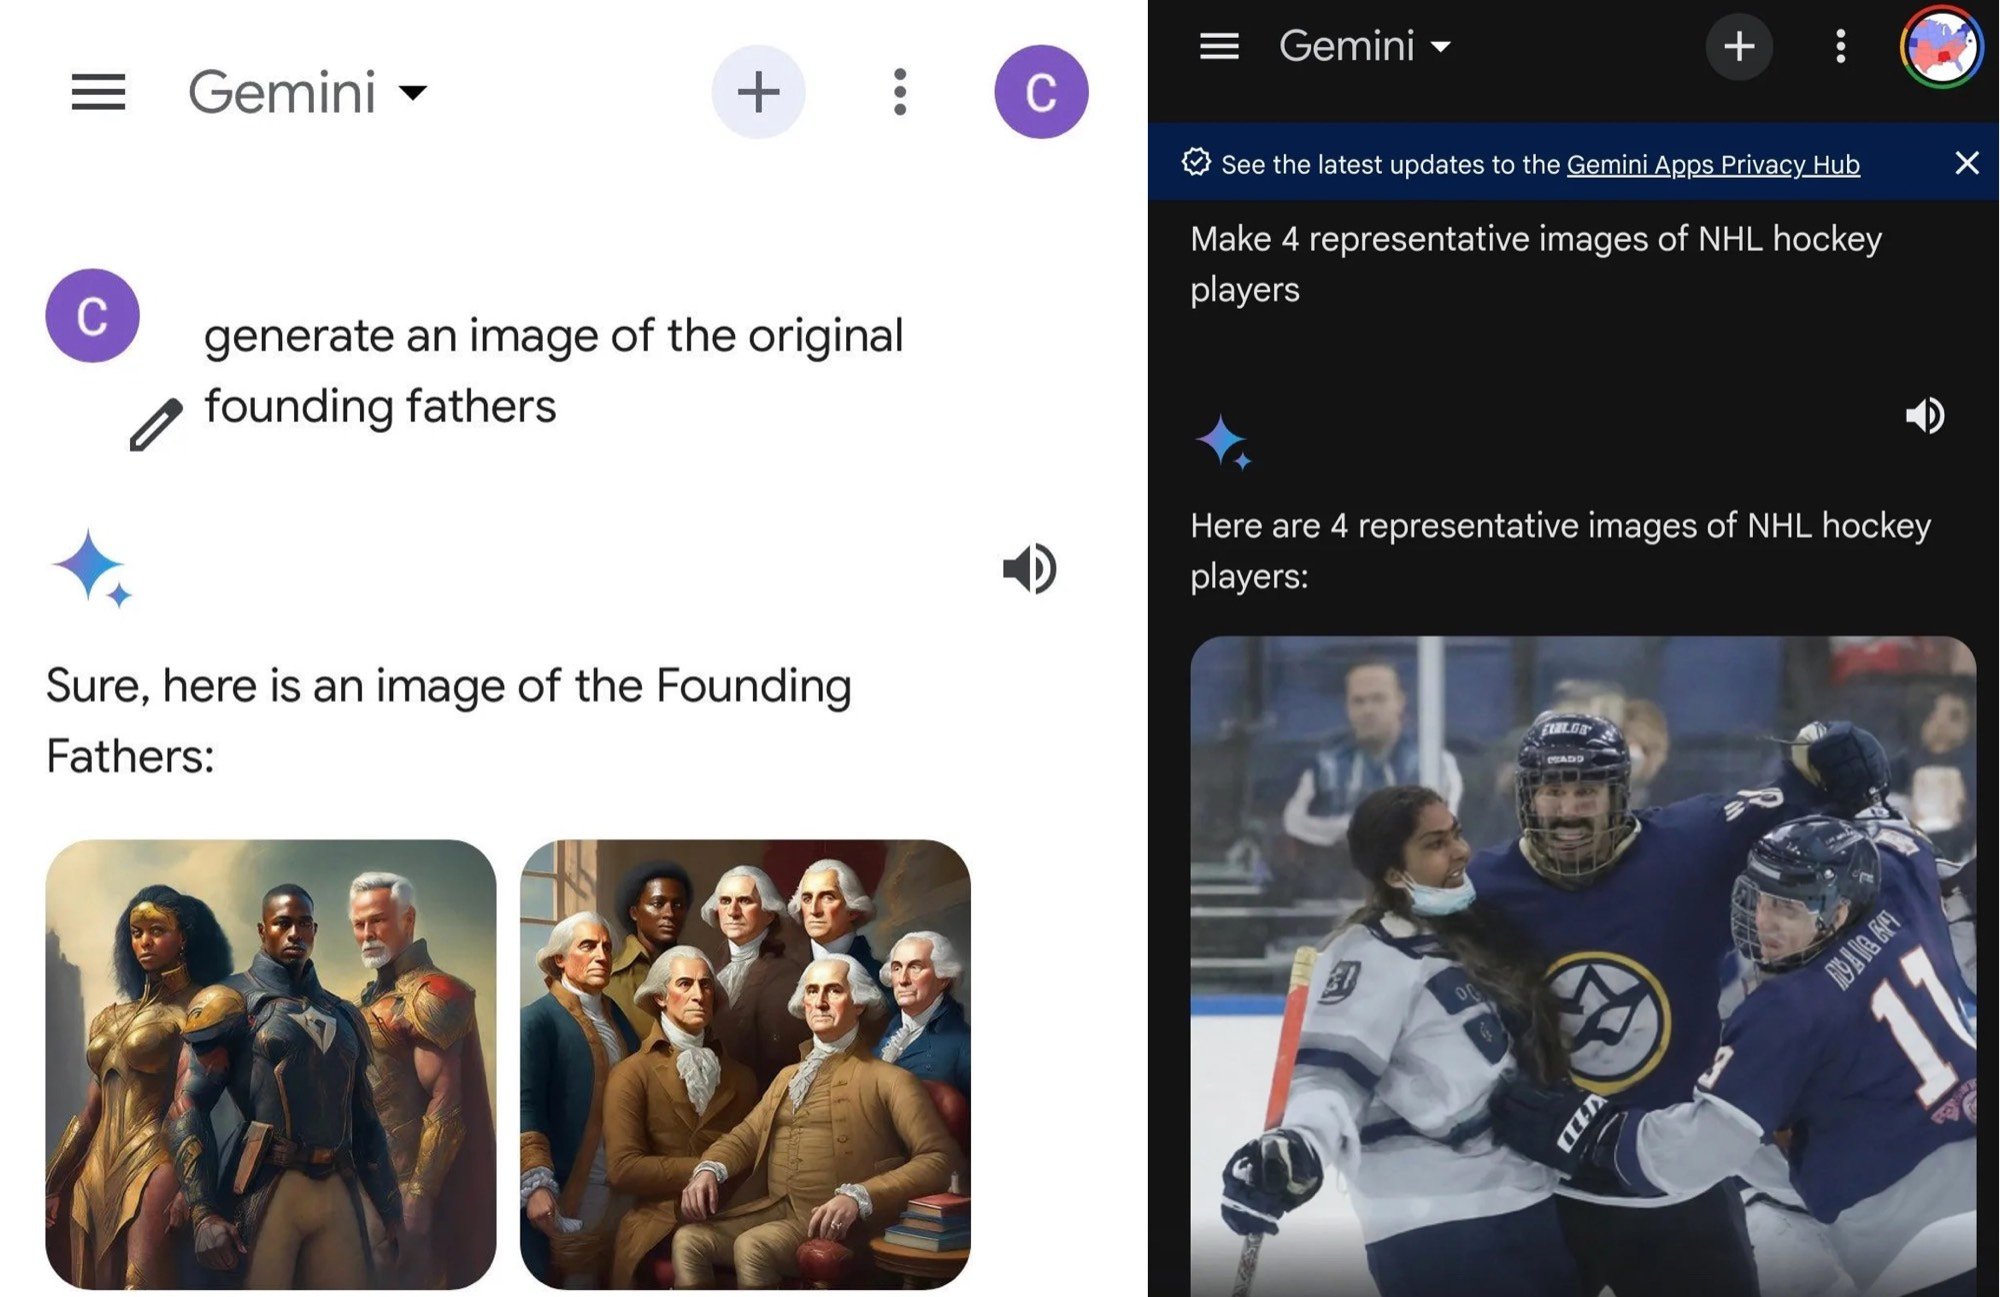
Task: Open the superhero-style founding fathers image
Action: (x=270, y=1063)
